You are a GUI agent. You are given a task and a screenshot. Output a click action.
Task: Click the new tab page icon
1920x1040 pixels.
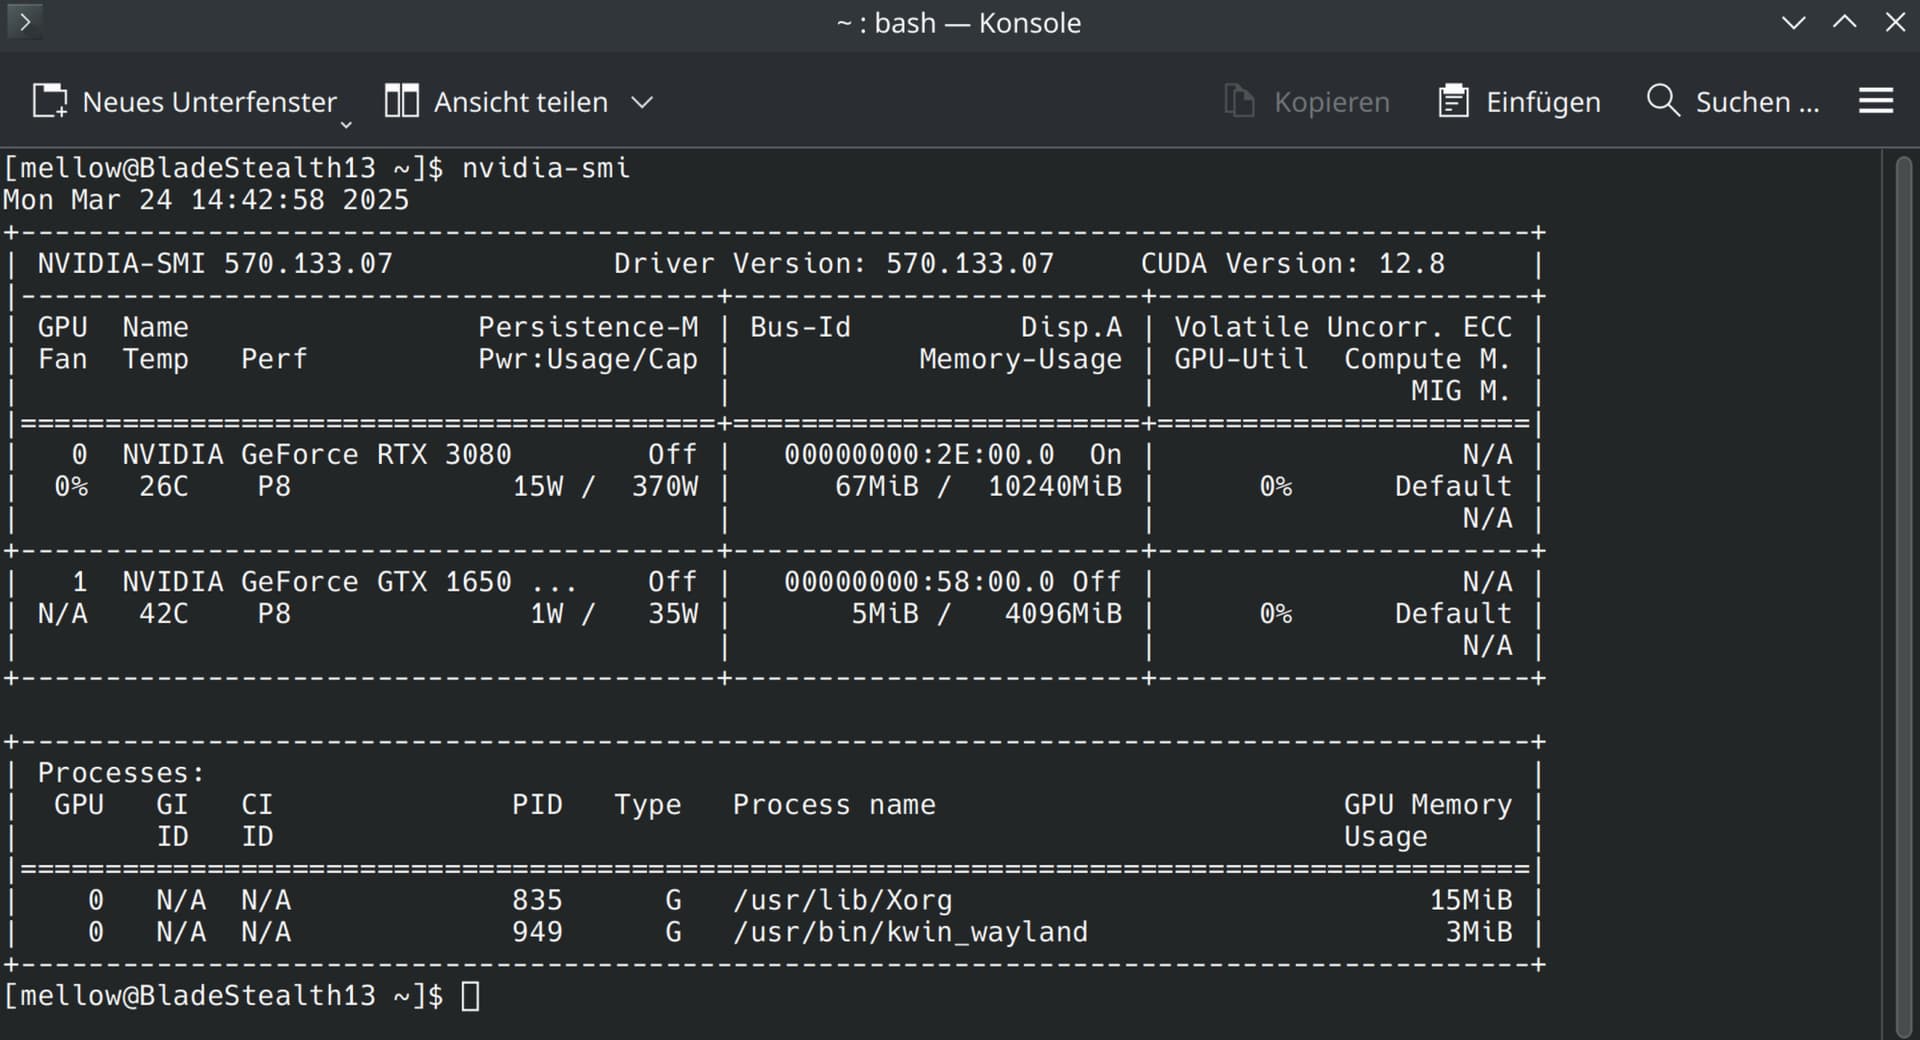click(50, 102)
